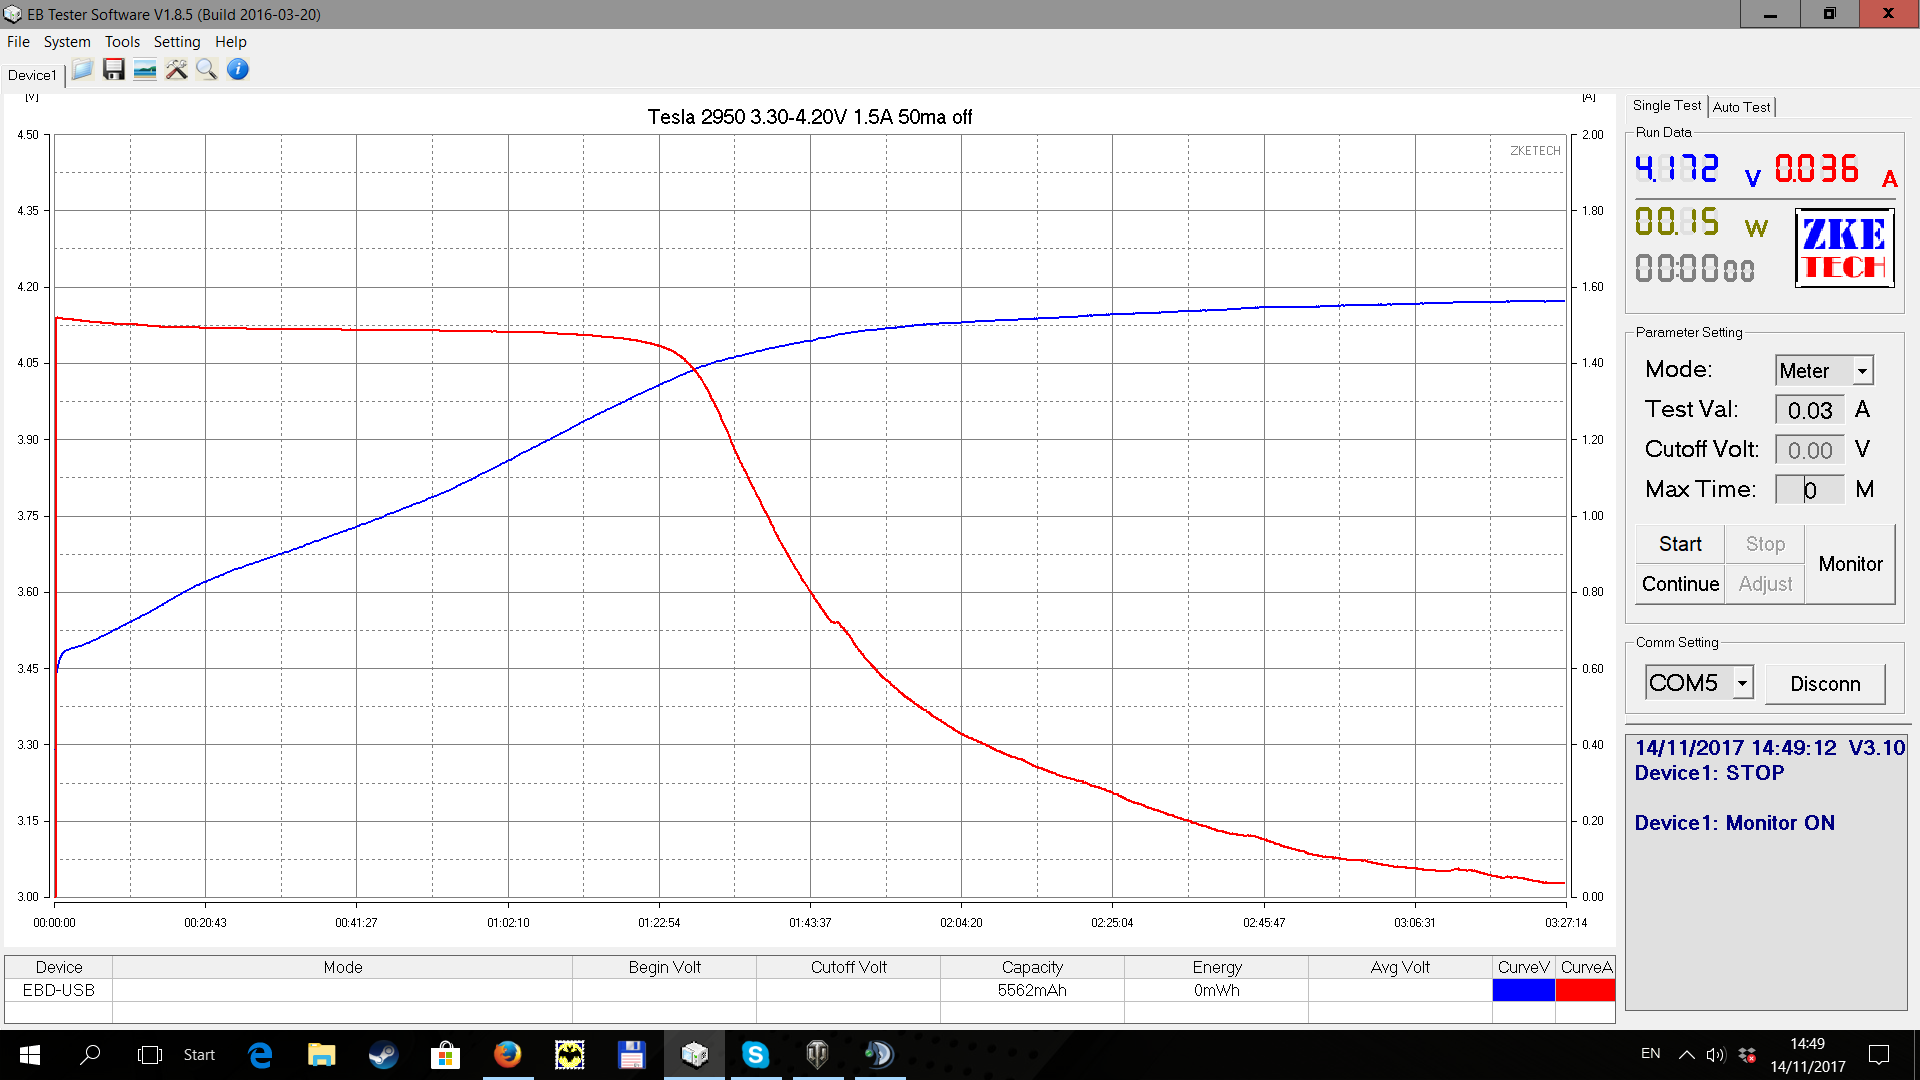This screenshot has width=1920, height=1080.
Task: Click the Avg Volt column header
Action: (1400, 967)
